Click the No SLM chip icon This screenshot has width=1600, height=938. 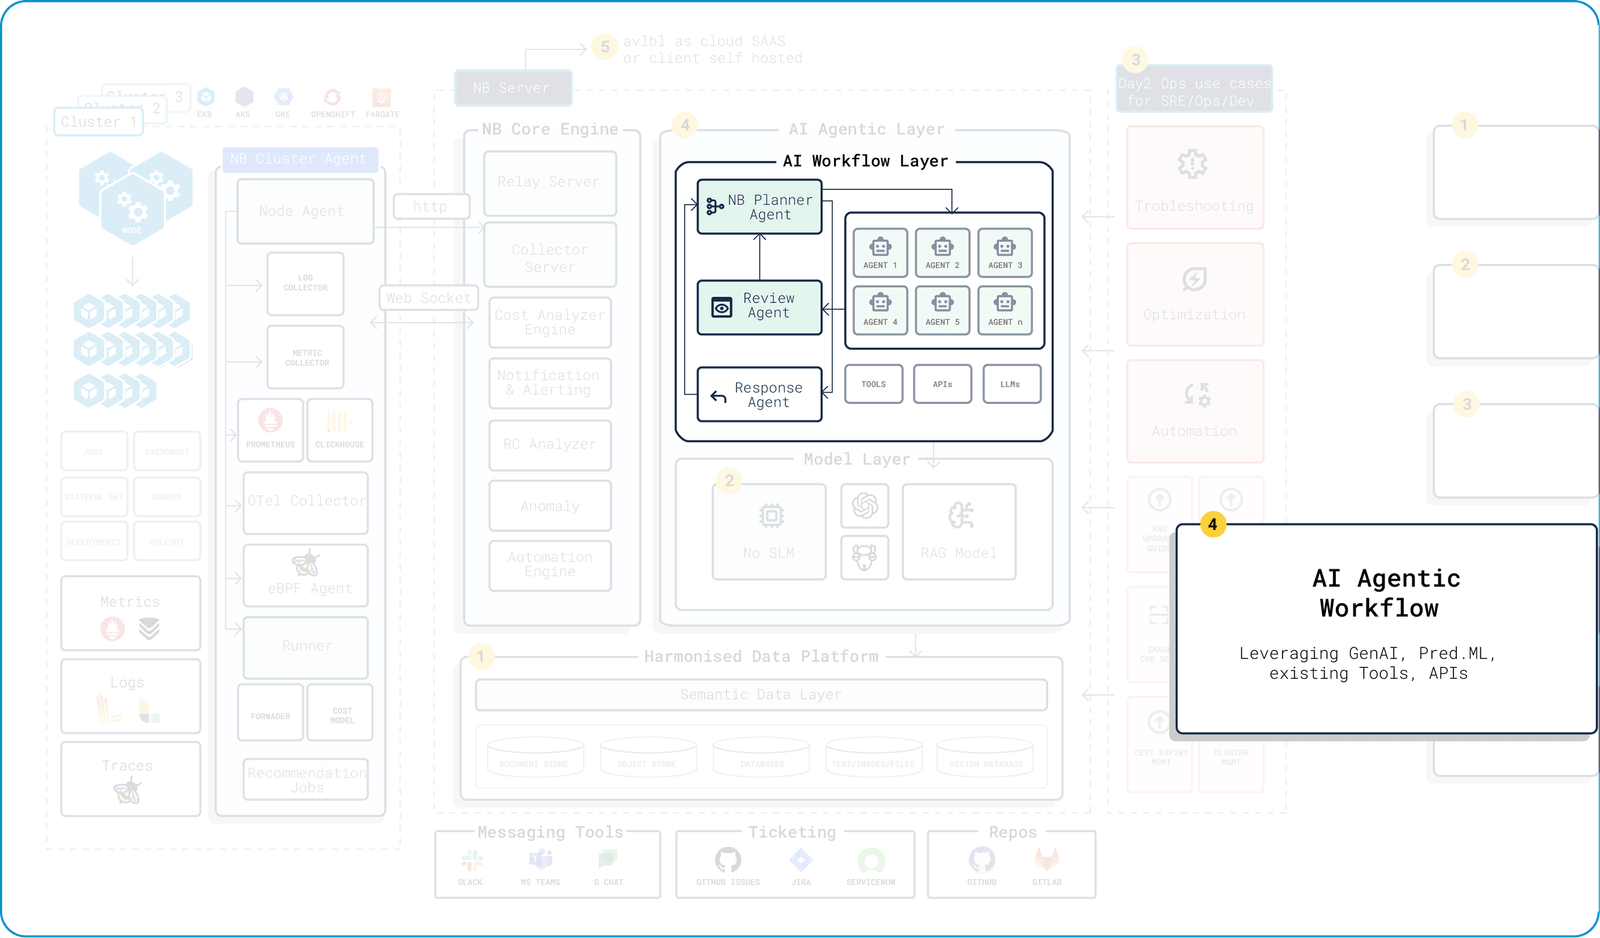770,516
